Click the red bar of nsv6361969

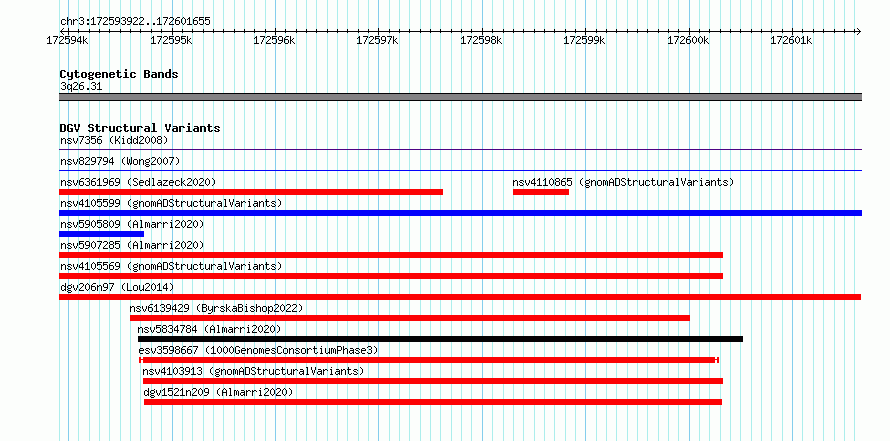251,192
